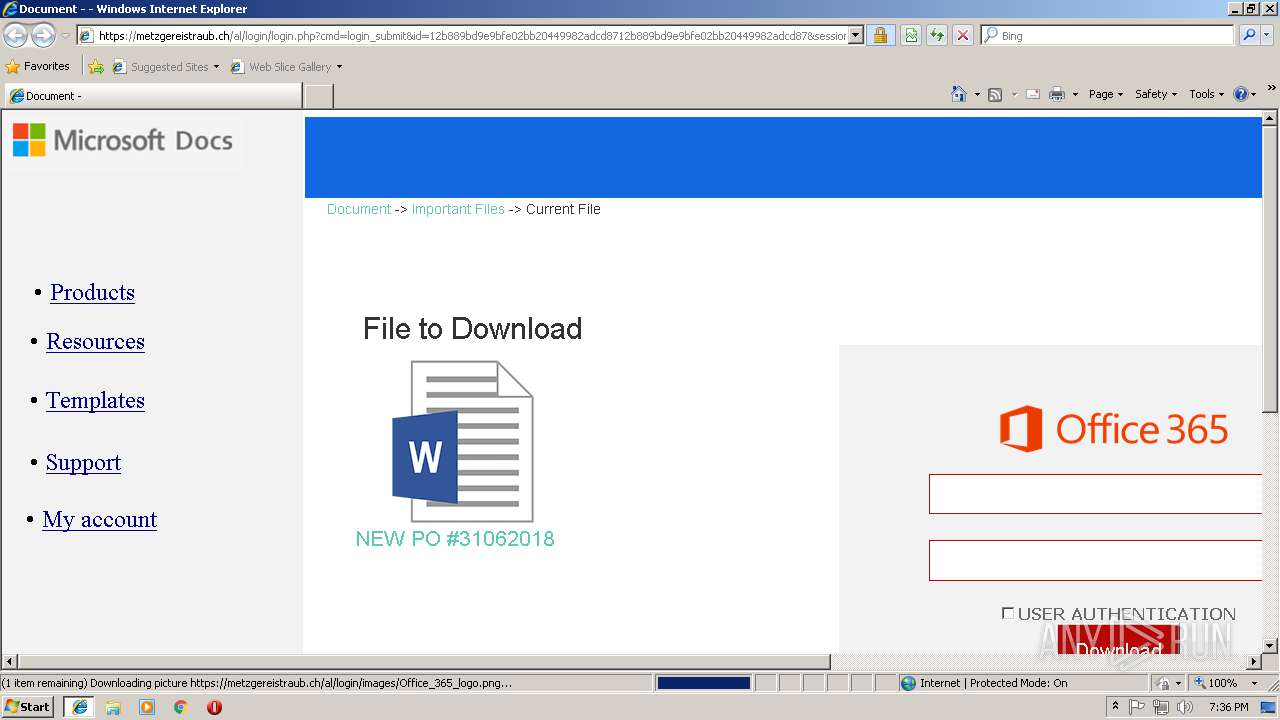Click the Action Center flag tray icon
1280x720 pixels.
pos(1137,707)
